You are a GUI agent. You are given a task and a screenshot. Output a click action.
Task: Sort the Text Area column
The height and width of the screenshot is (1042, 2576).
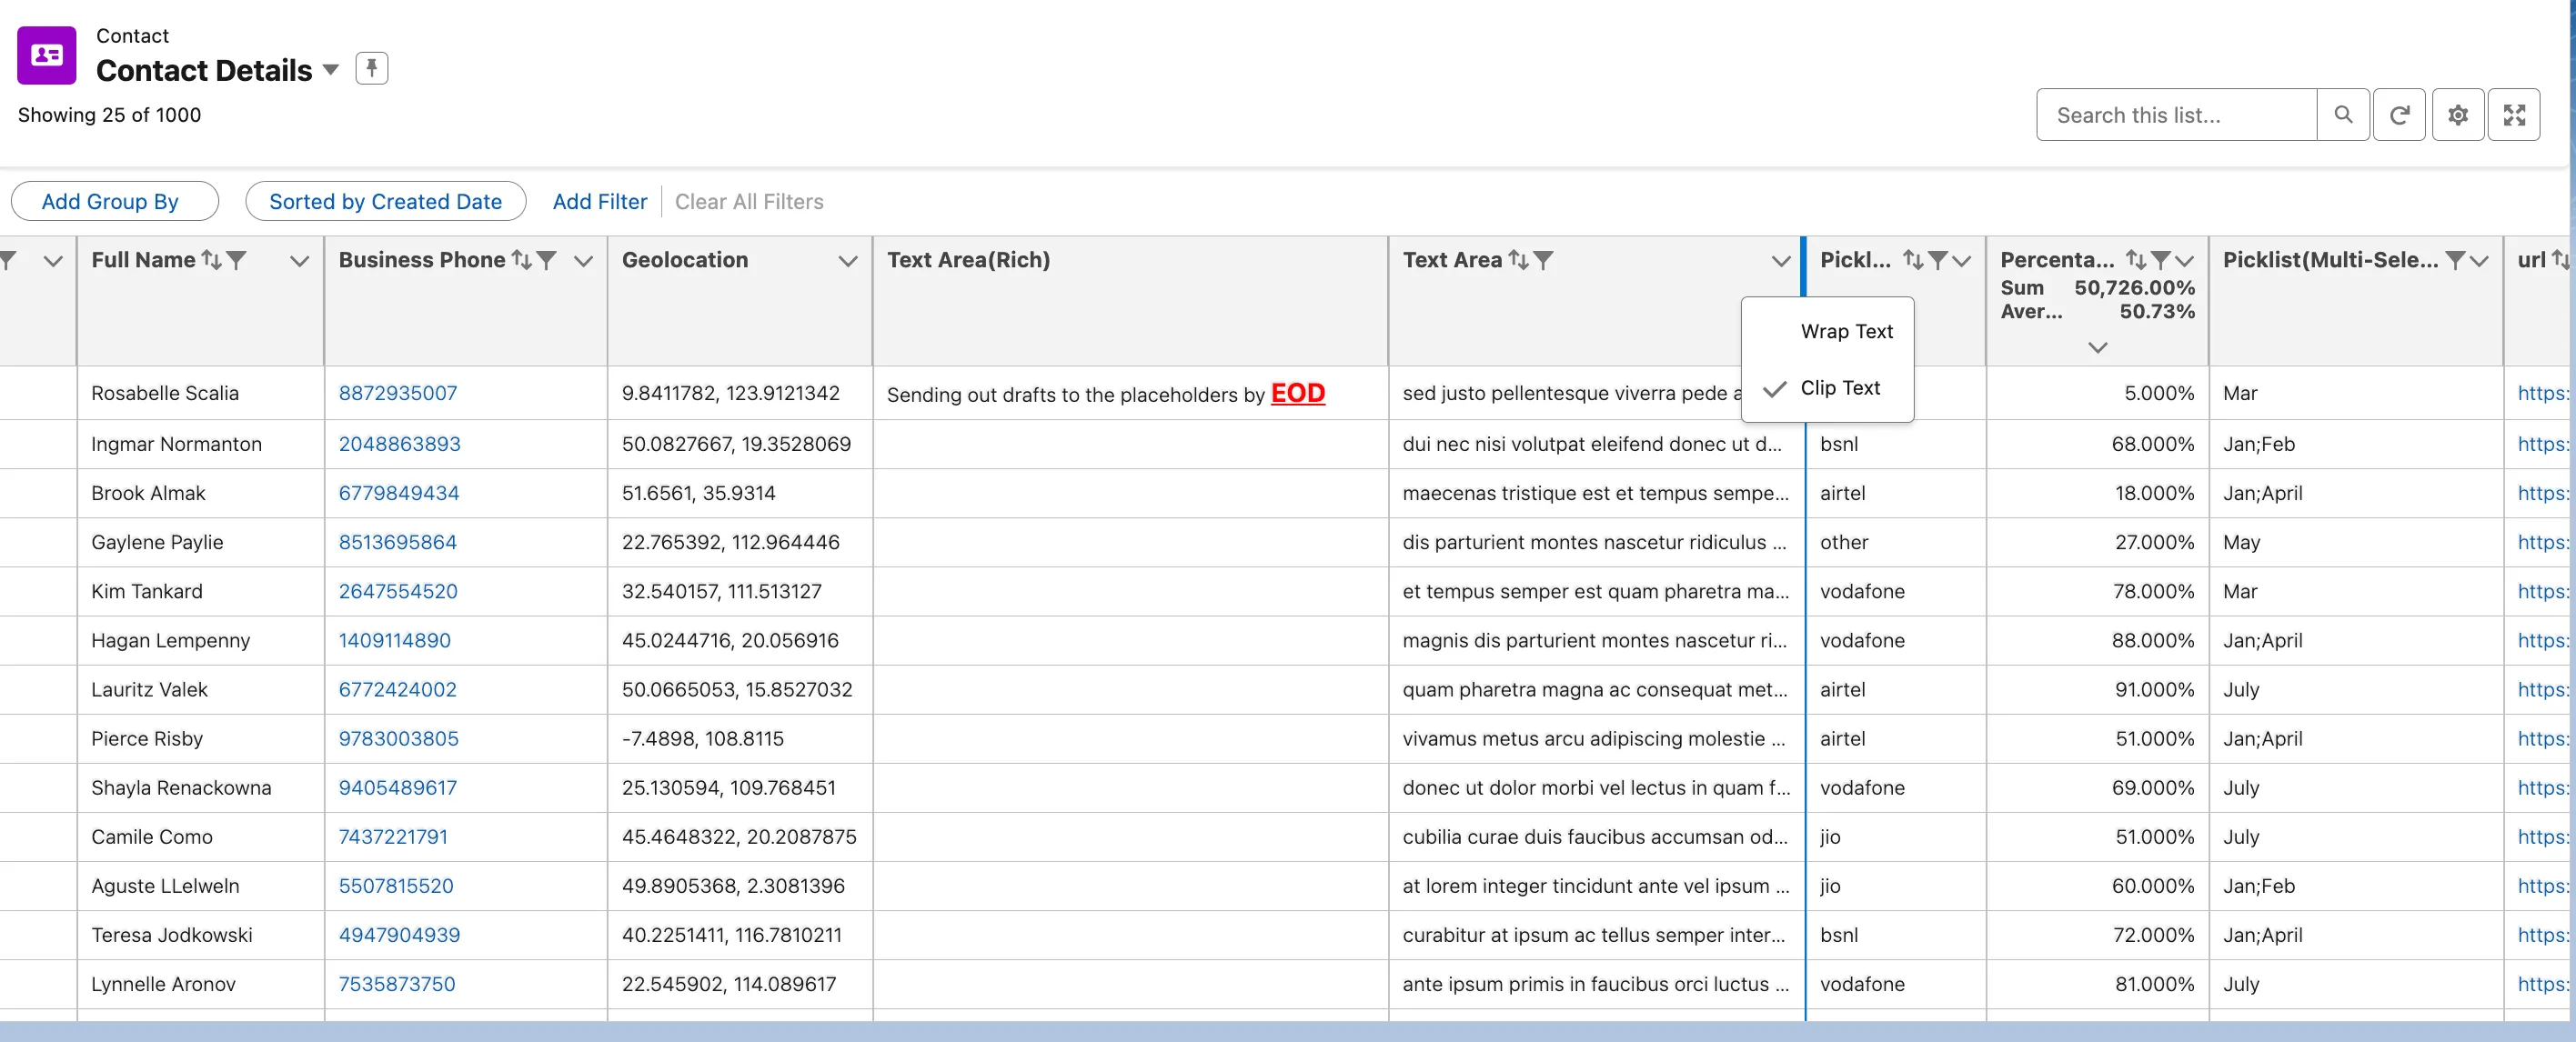coord(1521,259)
